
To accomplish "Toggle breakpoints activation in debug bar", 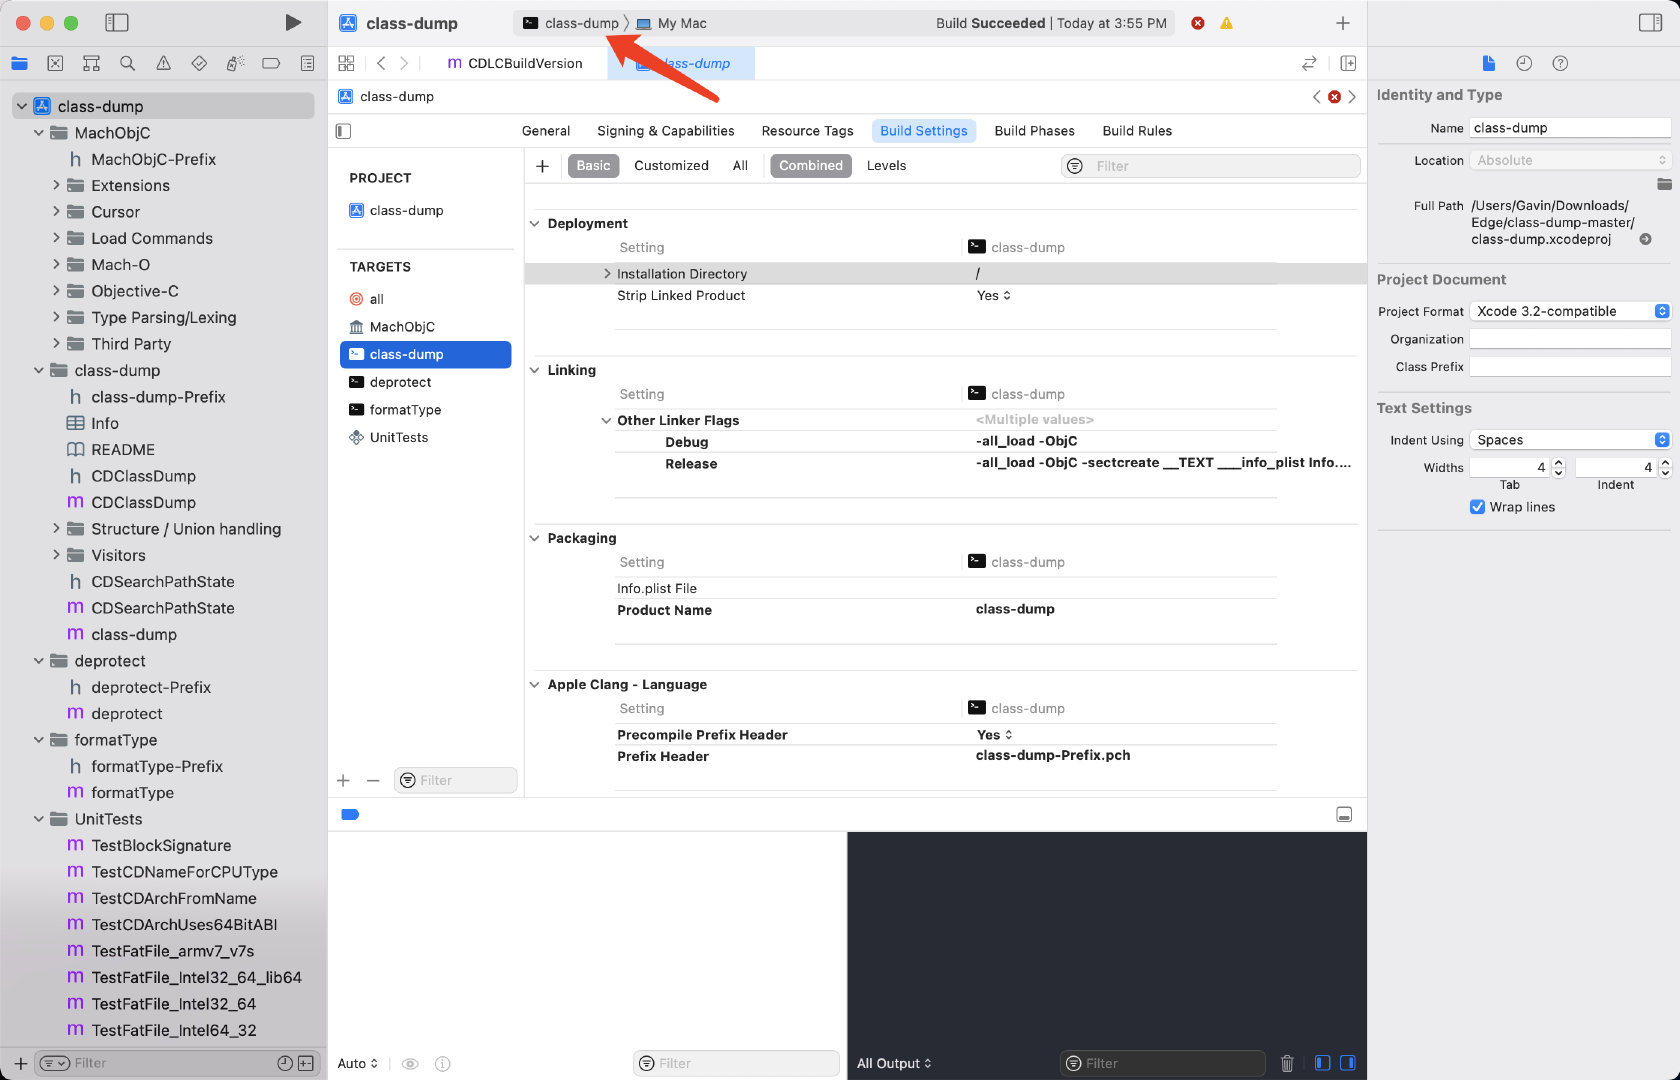I will tap(350, 814).
